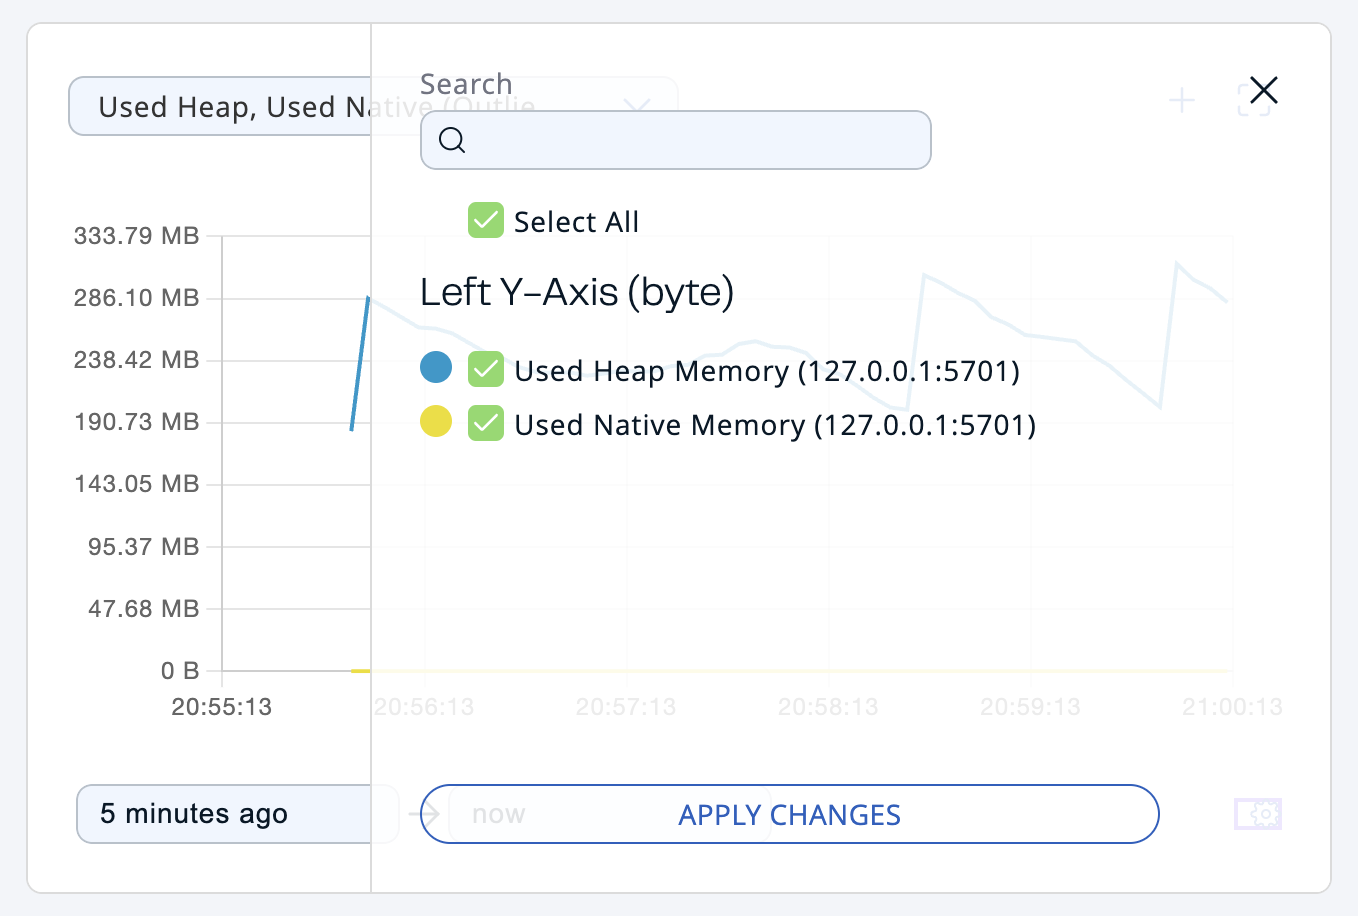Click the 'now' end time field
1358x916 pixels.
click(x=498, y=814)
